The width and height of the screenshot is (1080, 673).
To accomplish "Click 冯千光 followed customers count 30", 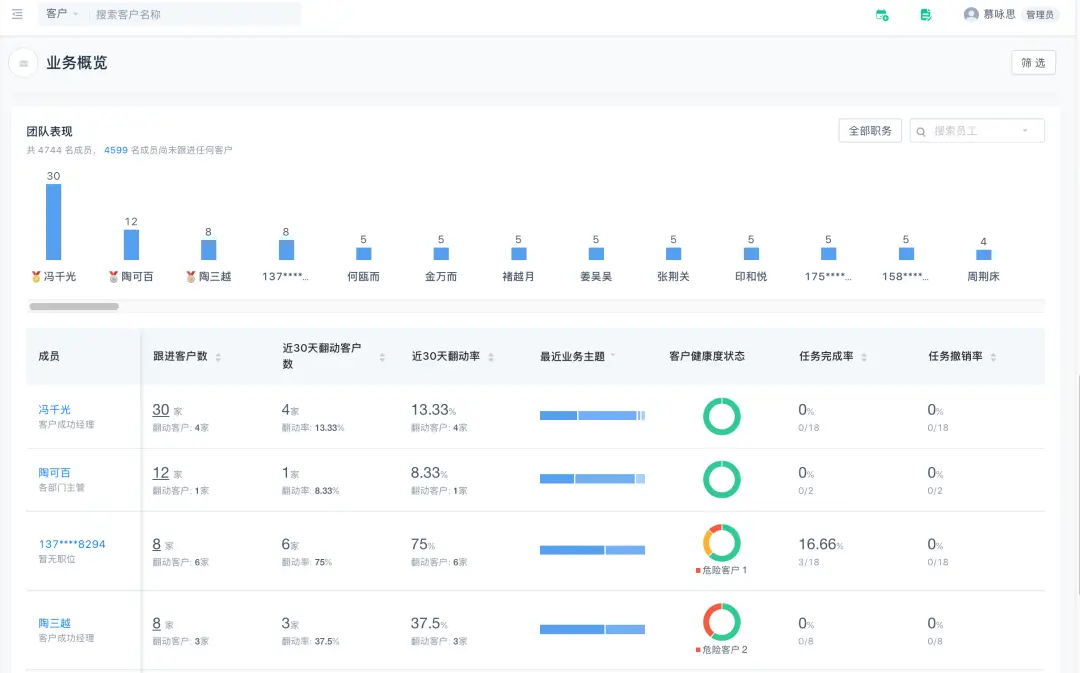I will (x=160, y=410).
